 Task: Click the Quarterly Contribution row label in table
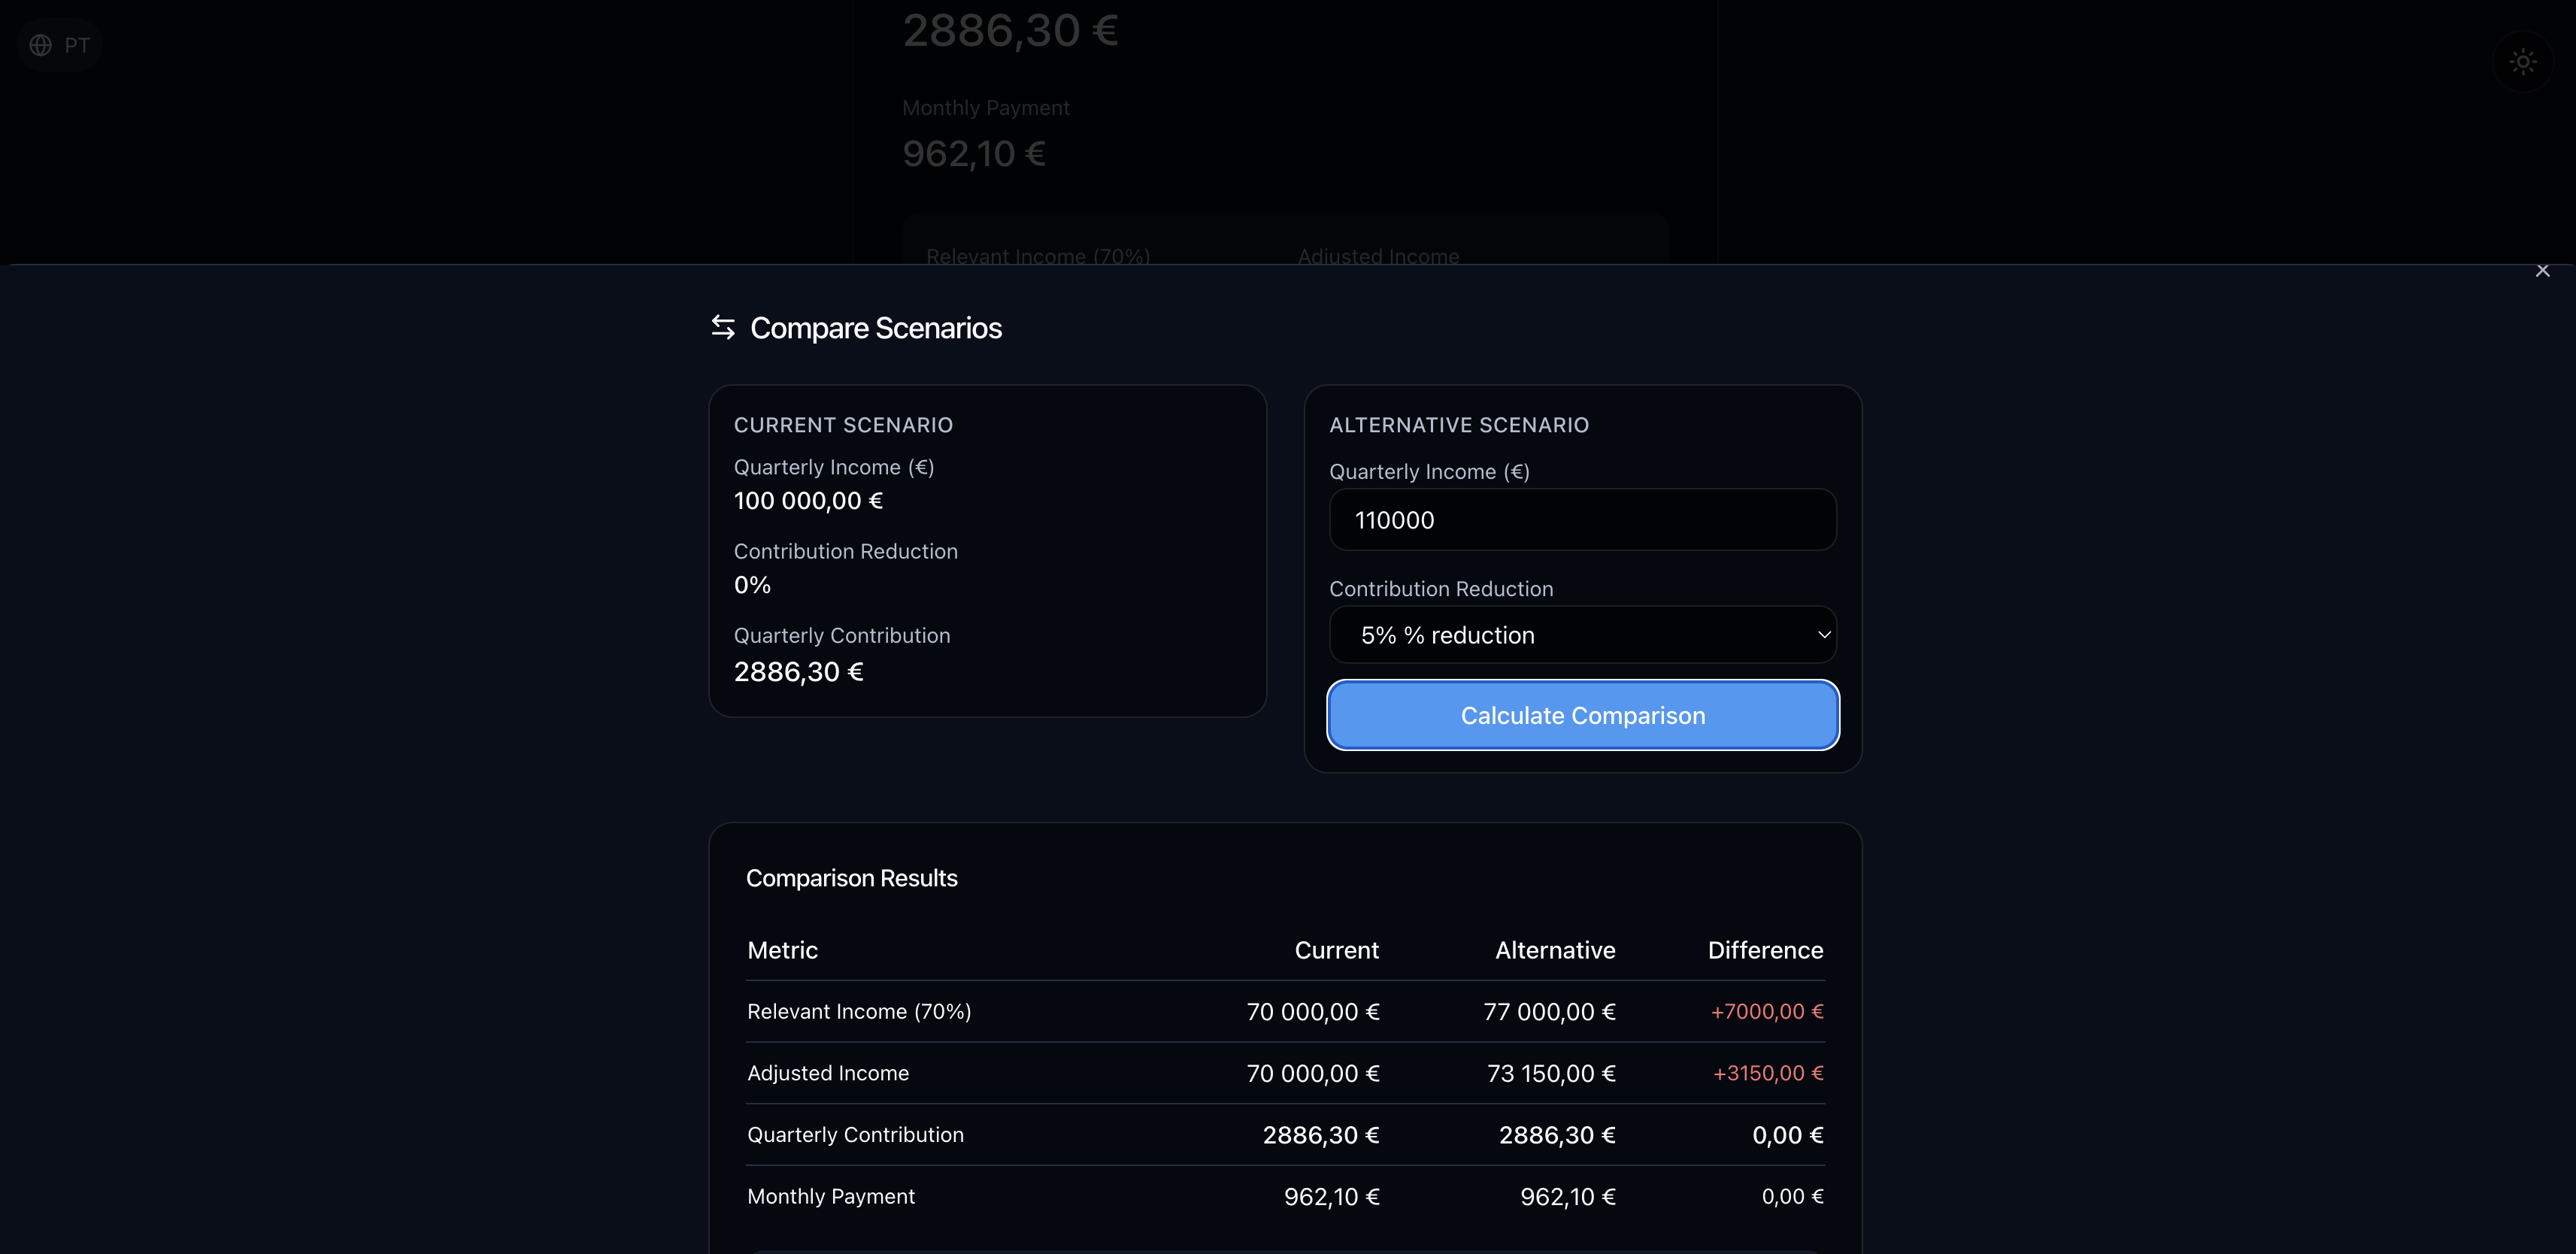pyautogui.click(x=855, y=1135)
